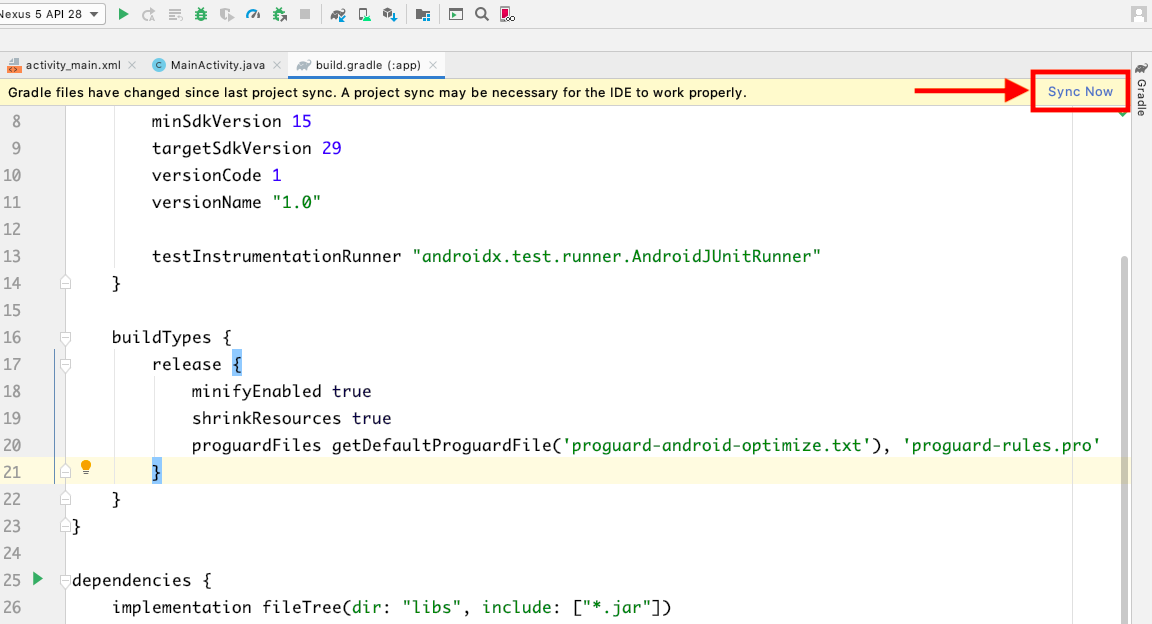Click fold marker at line 22
Screen dimensions: 1152x624
tap(65, 499)
